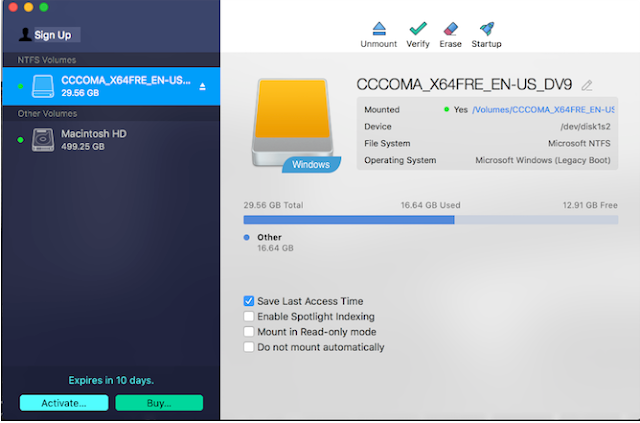Click the Sign Up link
Screen dimensions: 640x423
pyautogui.click(x=53, y=35)
